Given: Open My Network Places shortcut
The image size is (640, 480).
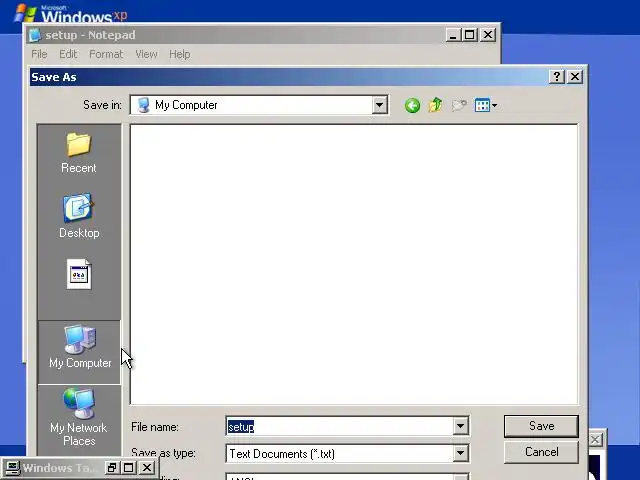Looking at the screenshot, I should pos(79,417).
